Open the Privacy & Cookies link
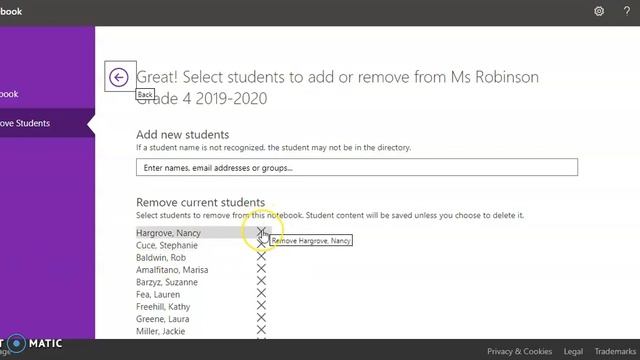Viewport: 640px width, 360px height. tap(519, 351)
